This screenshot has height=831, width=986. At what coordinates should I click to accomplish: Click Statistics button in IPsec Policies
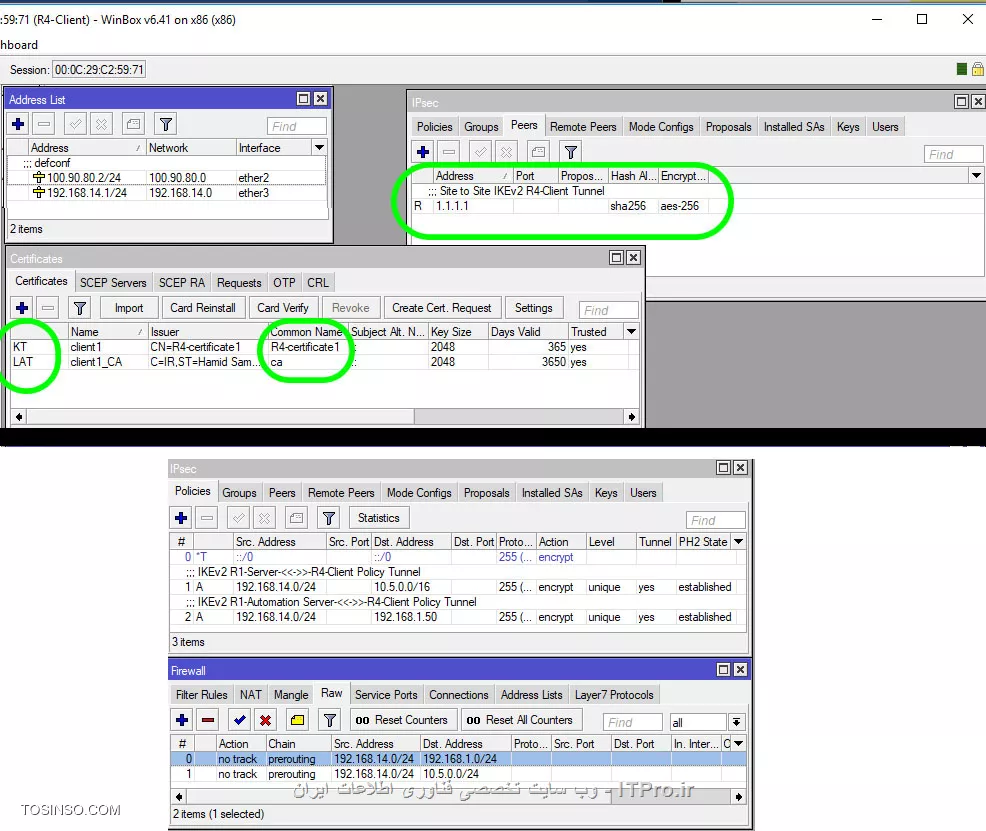tap(379, 518)
